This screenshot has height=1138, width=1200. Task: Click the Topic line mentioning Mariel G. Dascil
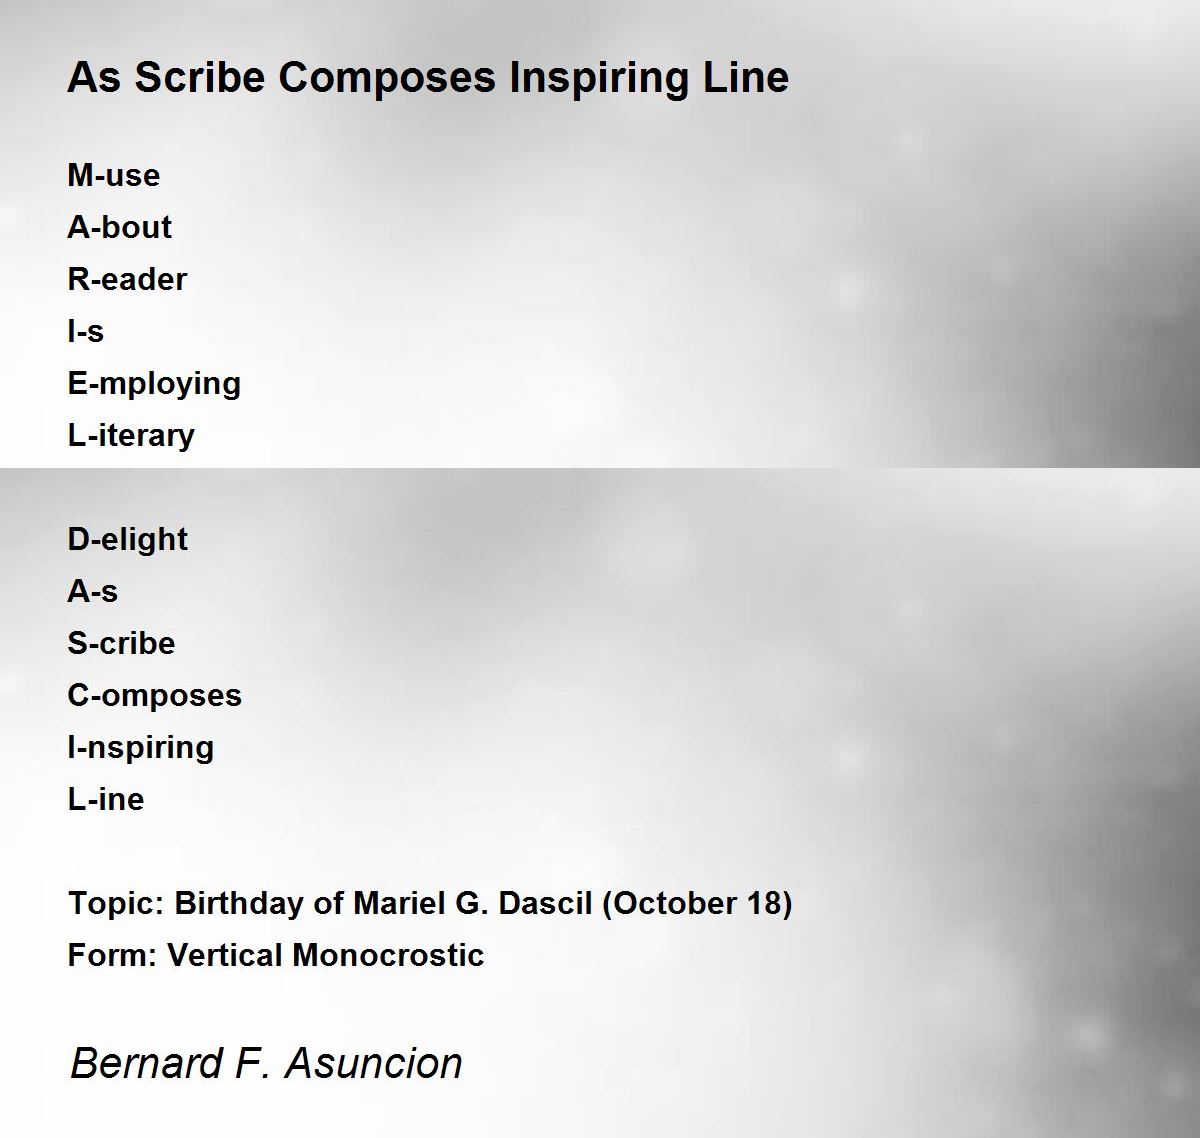tap(430, 903)
